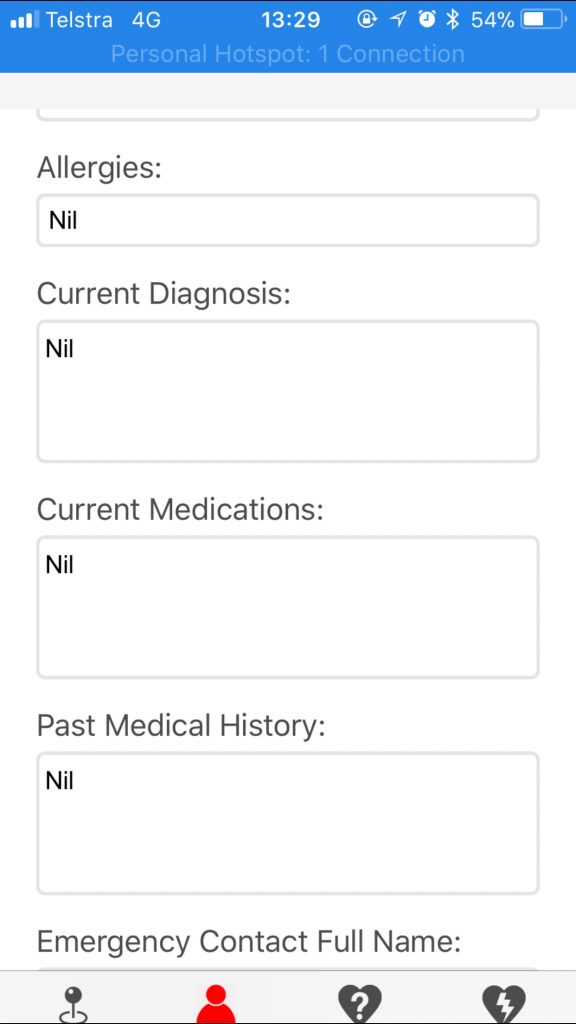Edit the Current Medications text box
Screen dimensions: 576x1024
pyautogui.click(x=288, y=607)
